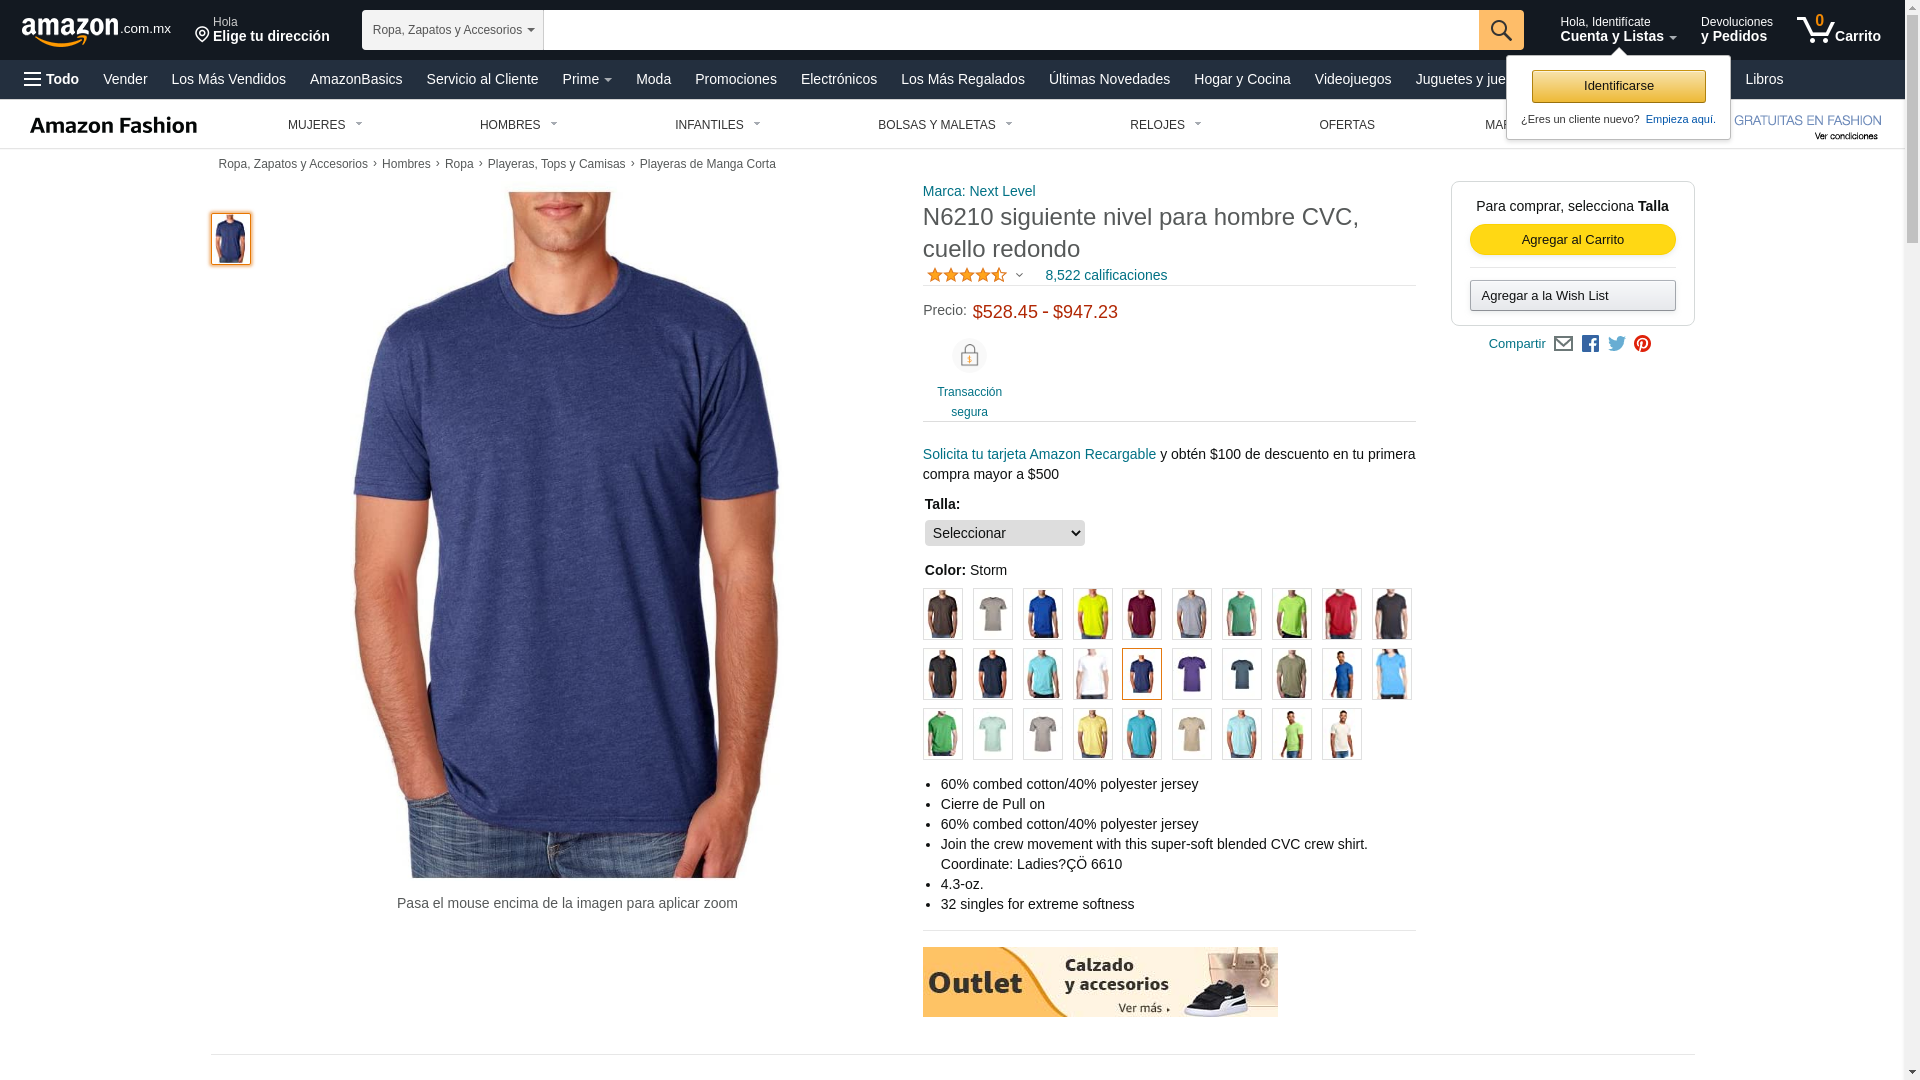Screen dimensions: 1920x1080
Task: Open the Todo hamburger menu
Action: (51, 79)
